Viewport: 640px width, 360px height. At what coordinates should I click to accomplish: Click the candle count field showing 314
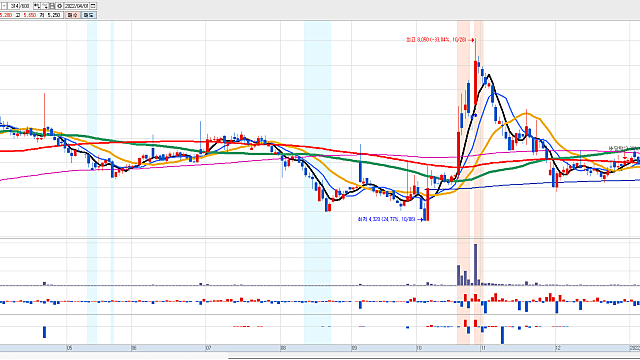click(14, 6)
